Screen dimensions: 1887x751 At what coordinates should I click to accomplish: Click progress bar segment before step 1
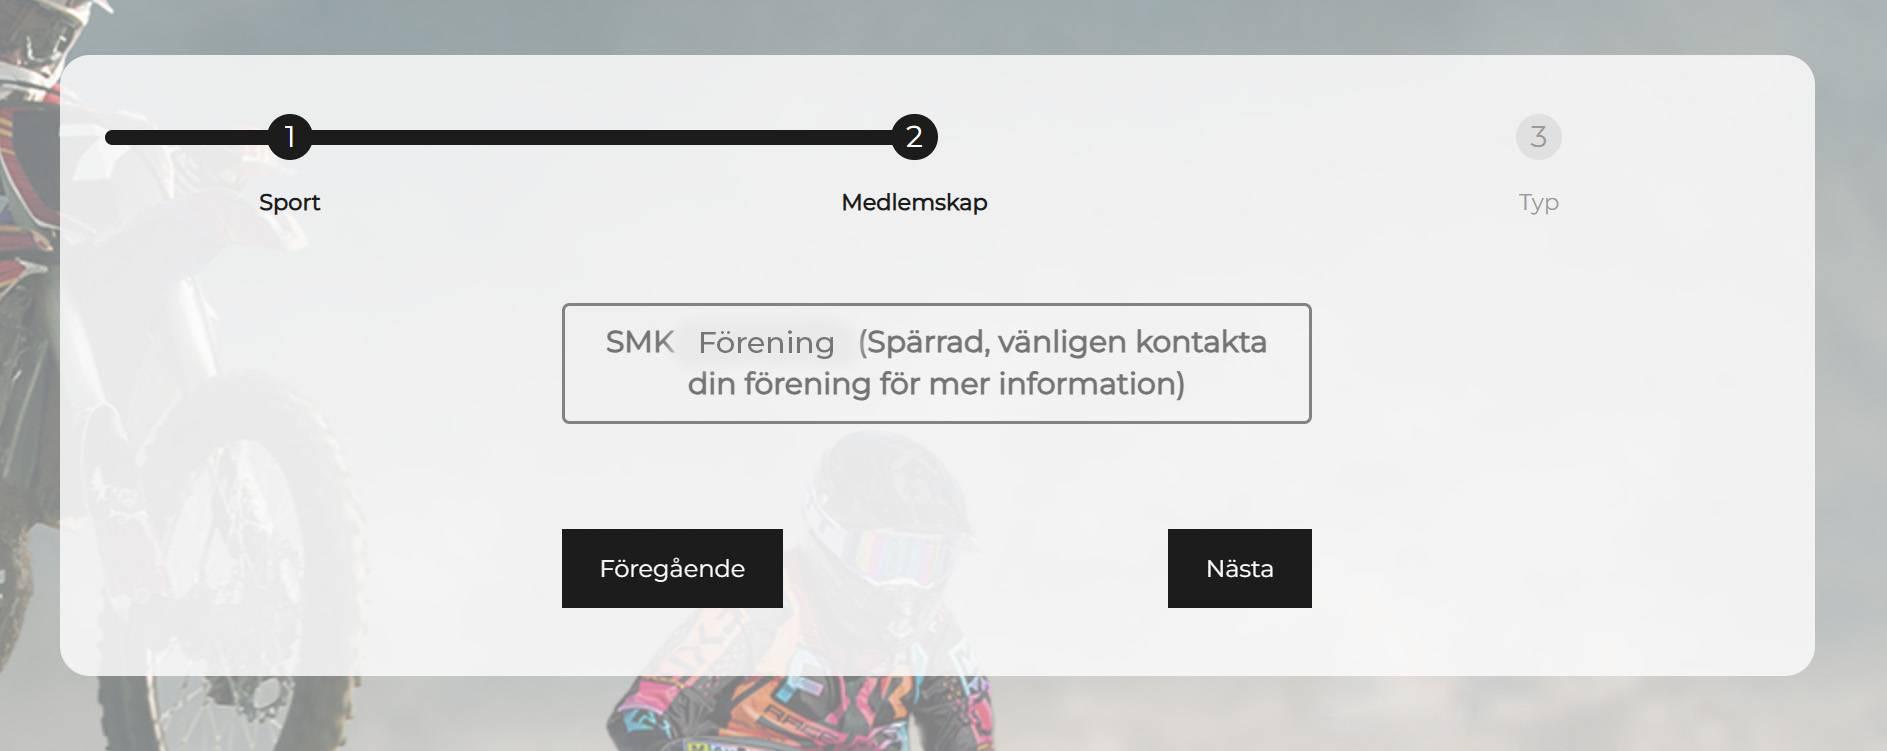coord(187,137)
